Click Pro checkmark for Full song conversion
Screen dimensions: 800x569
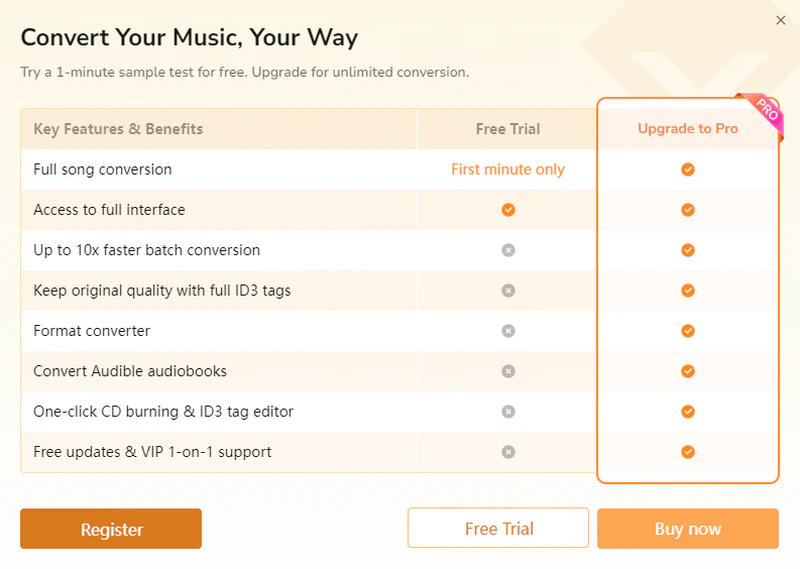[688, 169]
